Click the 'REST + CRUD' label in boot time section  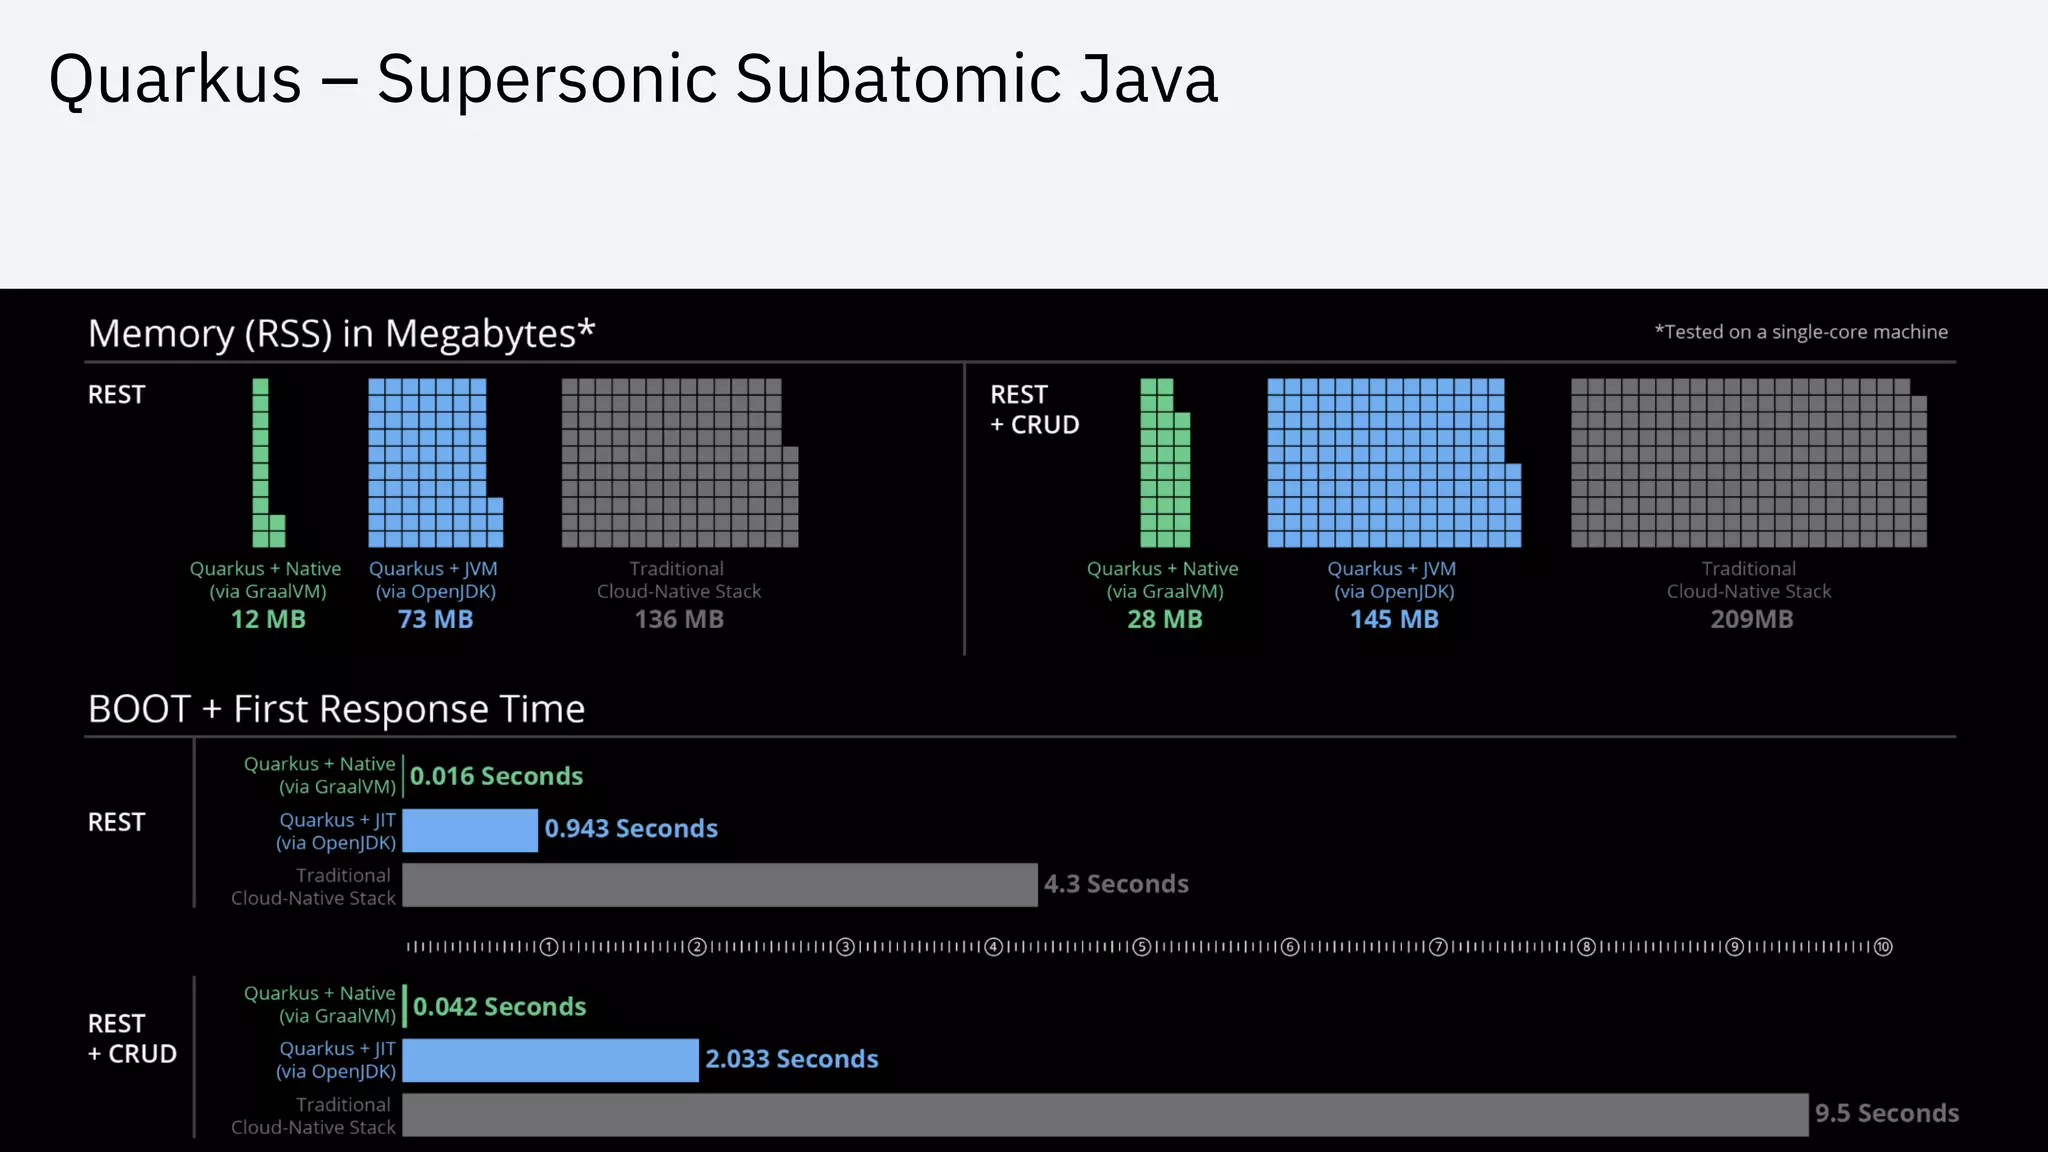[132, 1039]
